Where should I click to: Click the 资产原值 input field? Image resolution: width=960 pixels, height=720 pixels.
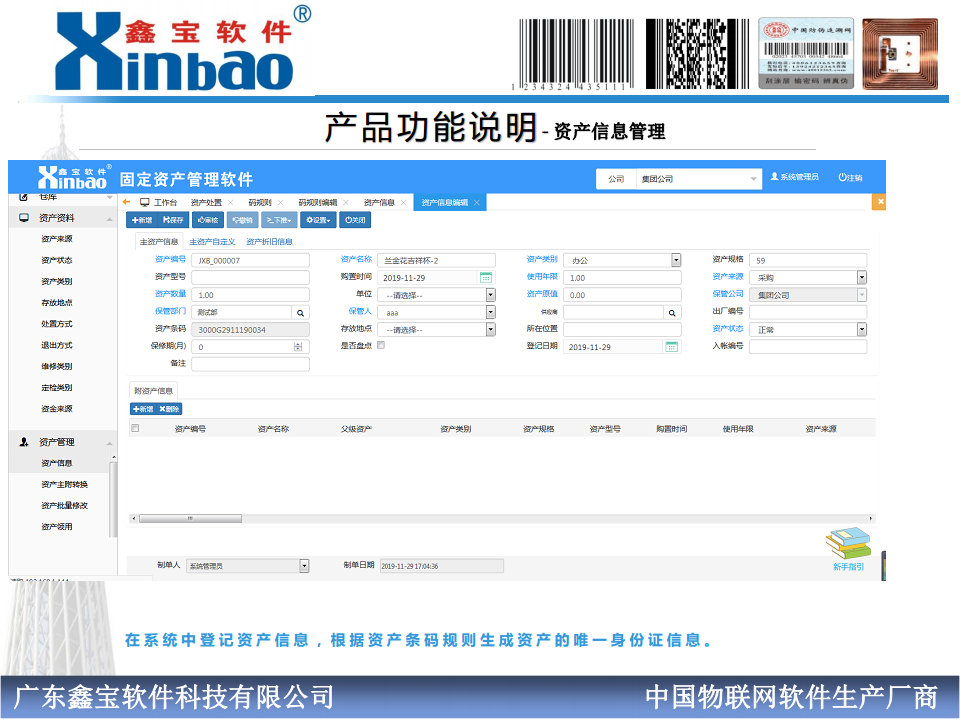pos(622,294)
